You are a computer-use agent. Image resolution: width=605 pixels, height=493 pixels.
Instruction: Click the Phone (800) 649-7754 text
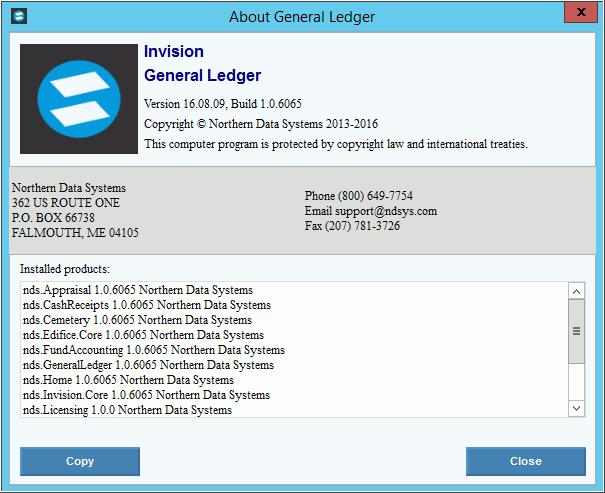point(358,196)
